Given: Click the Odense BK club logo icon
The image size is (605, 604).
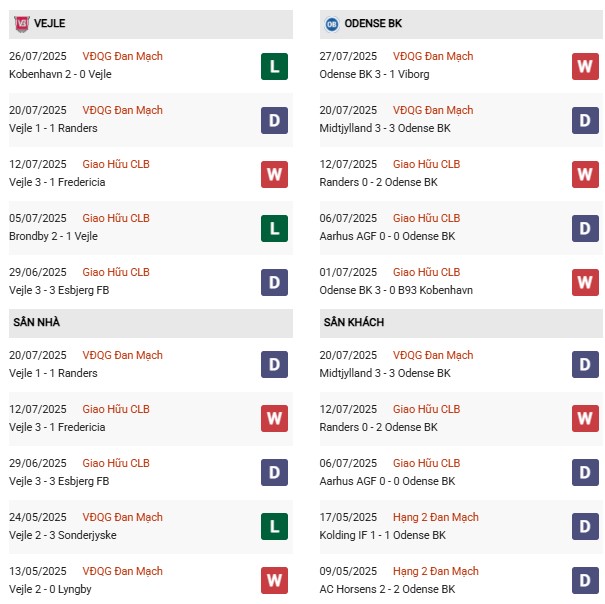Looking at the screenshot, I should pyautogui.click(x=332, y=23).
